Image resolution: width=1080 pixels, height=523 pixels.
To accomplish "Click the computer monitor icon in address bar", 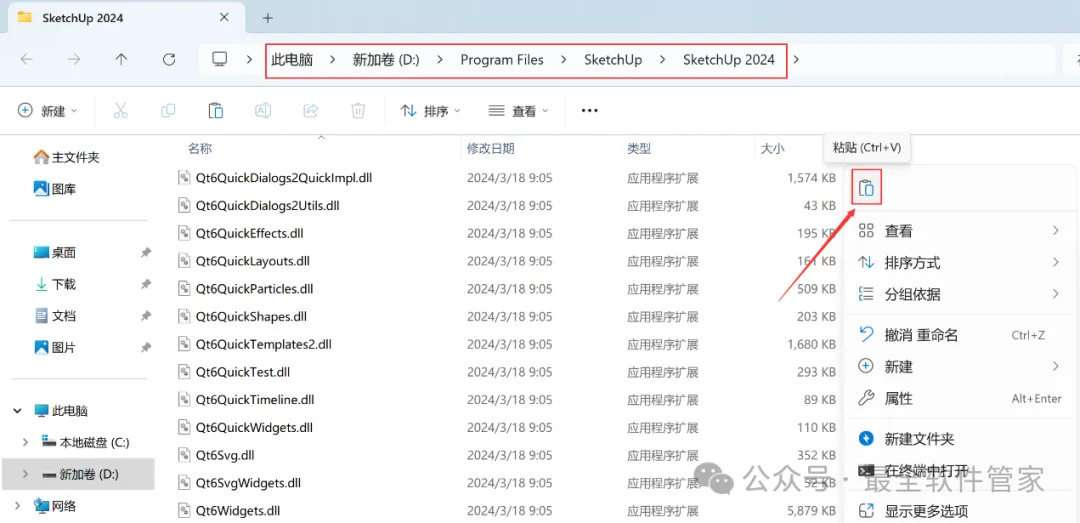I will tap(220, 59).
